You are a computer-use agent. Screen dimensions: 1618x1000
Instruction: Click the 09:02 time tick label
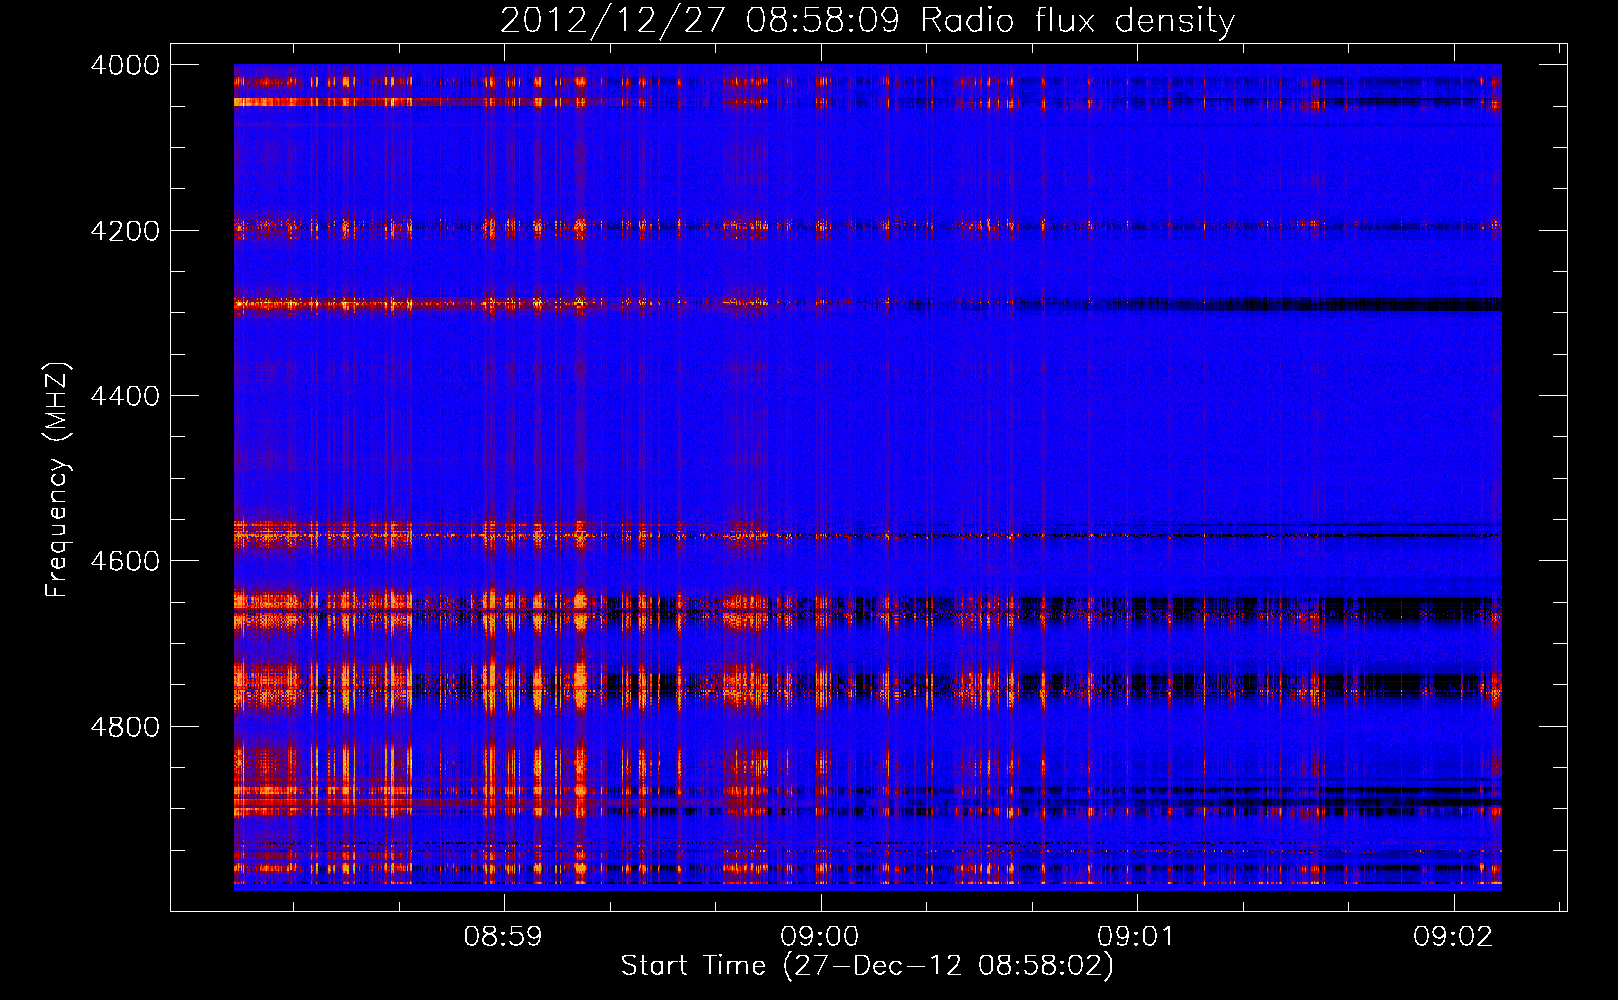click(x=1452, y=936)
